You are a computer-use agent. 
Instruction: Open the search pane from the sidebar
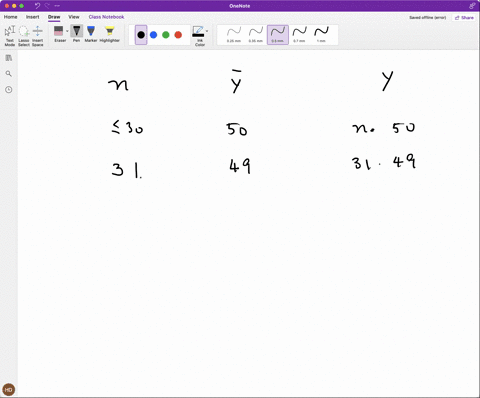coord(9,74)
